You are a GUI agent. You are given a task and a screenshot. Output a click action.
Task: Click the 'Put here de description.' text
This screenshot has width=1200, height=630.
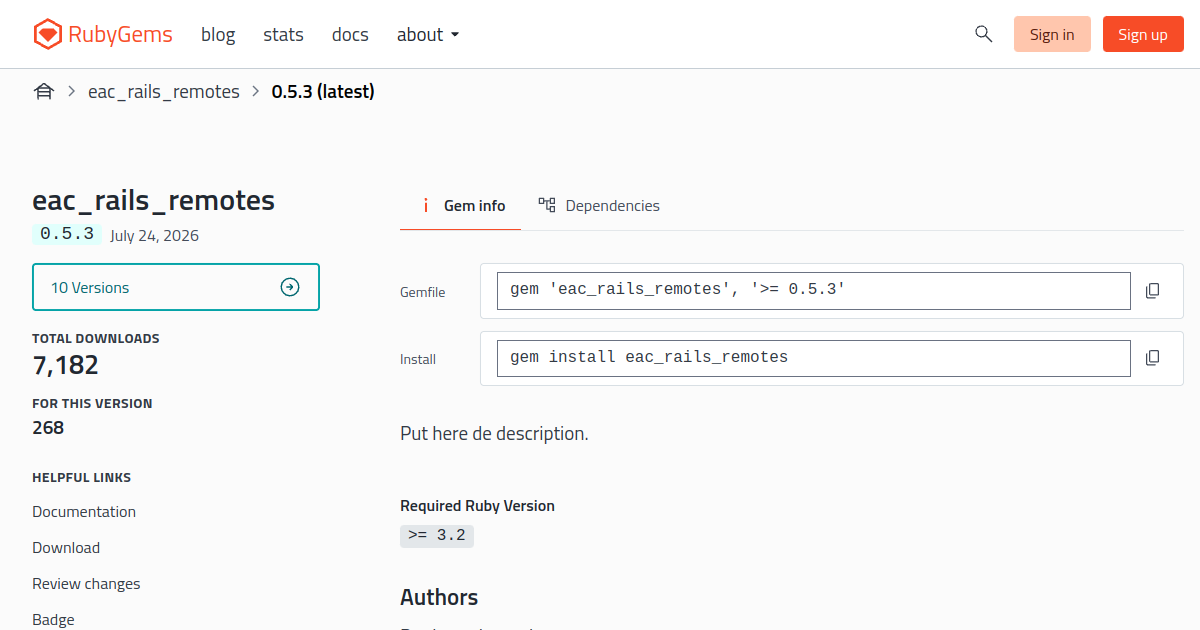pos(494,434)
